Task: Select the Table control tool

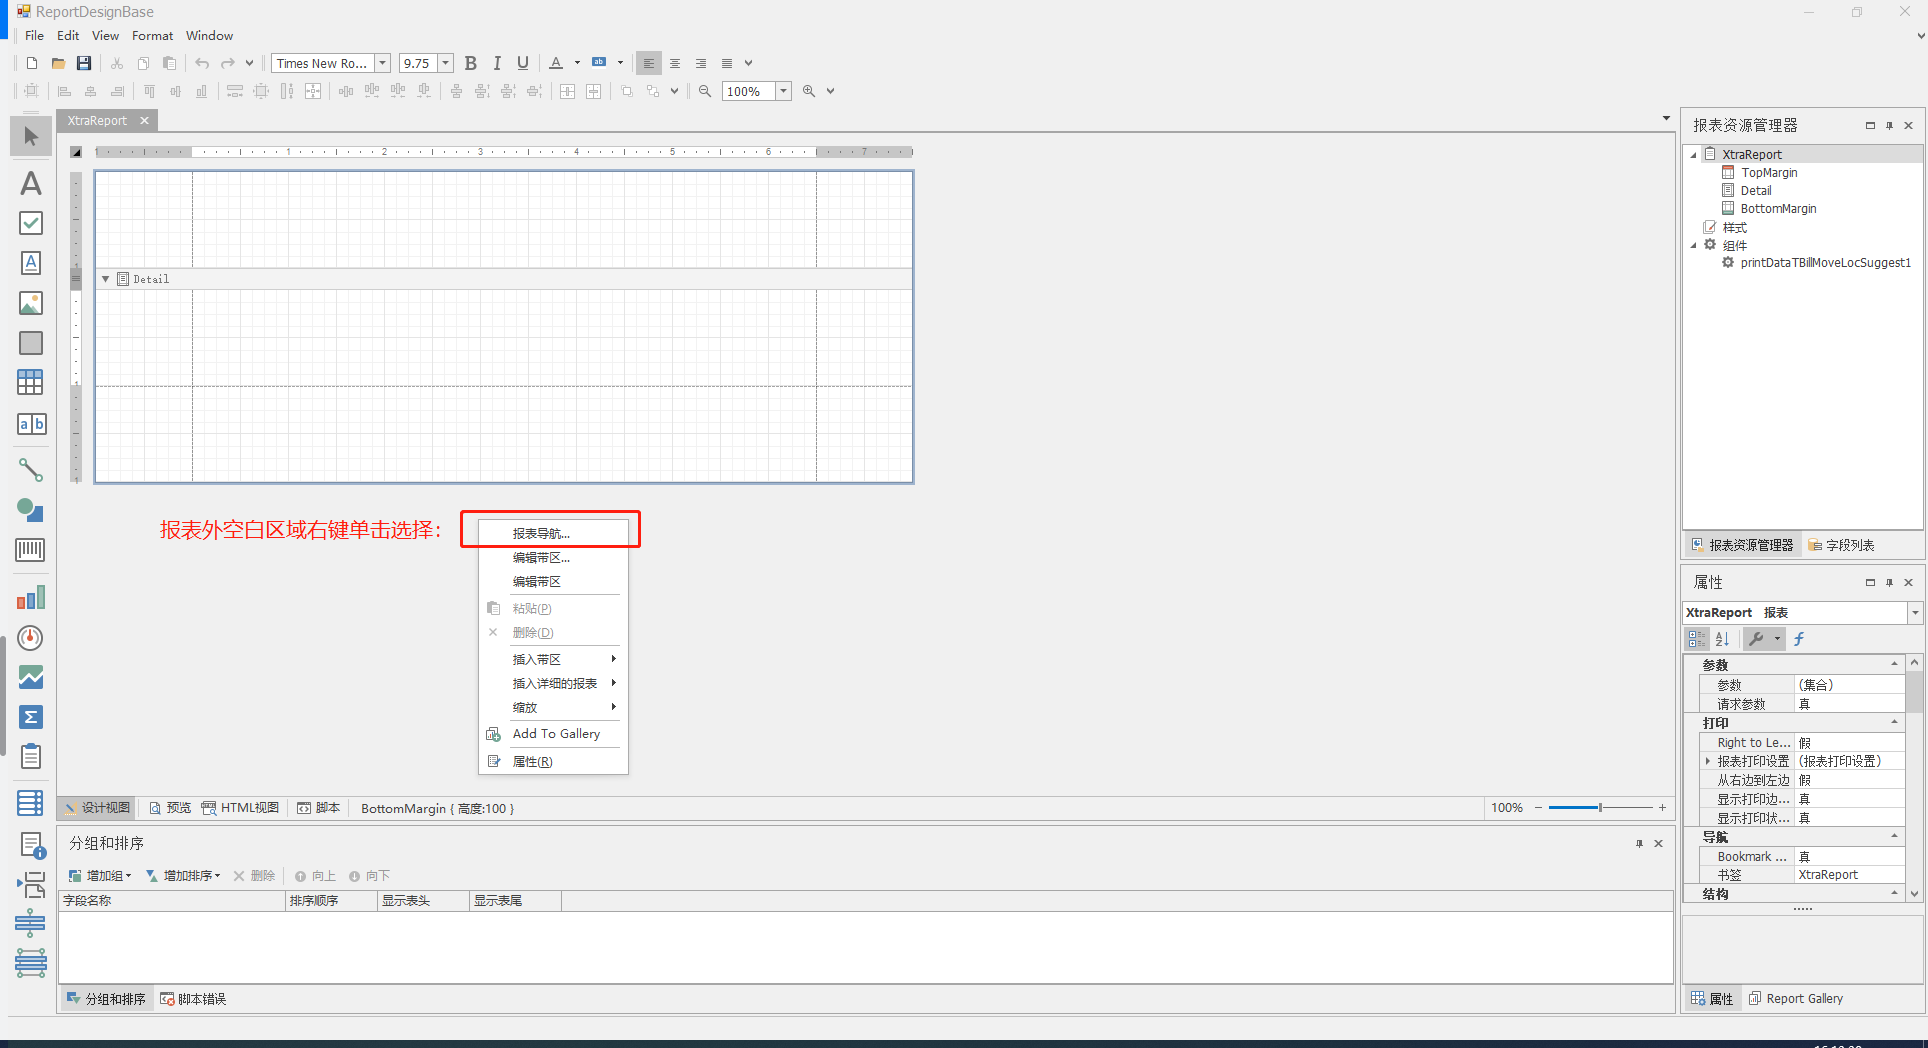Action: (31, 382)
